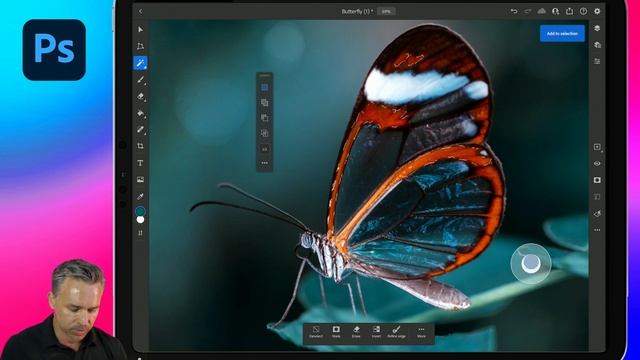The width and height of the screenshot is (640, 360).
Task: Choose subtract from selection mode icon
Action: (x=264, y=118)
